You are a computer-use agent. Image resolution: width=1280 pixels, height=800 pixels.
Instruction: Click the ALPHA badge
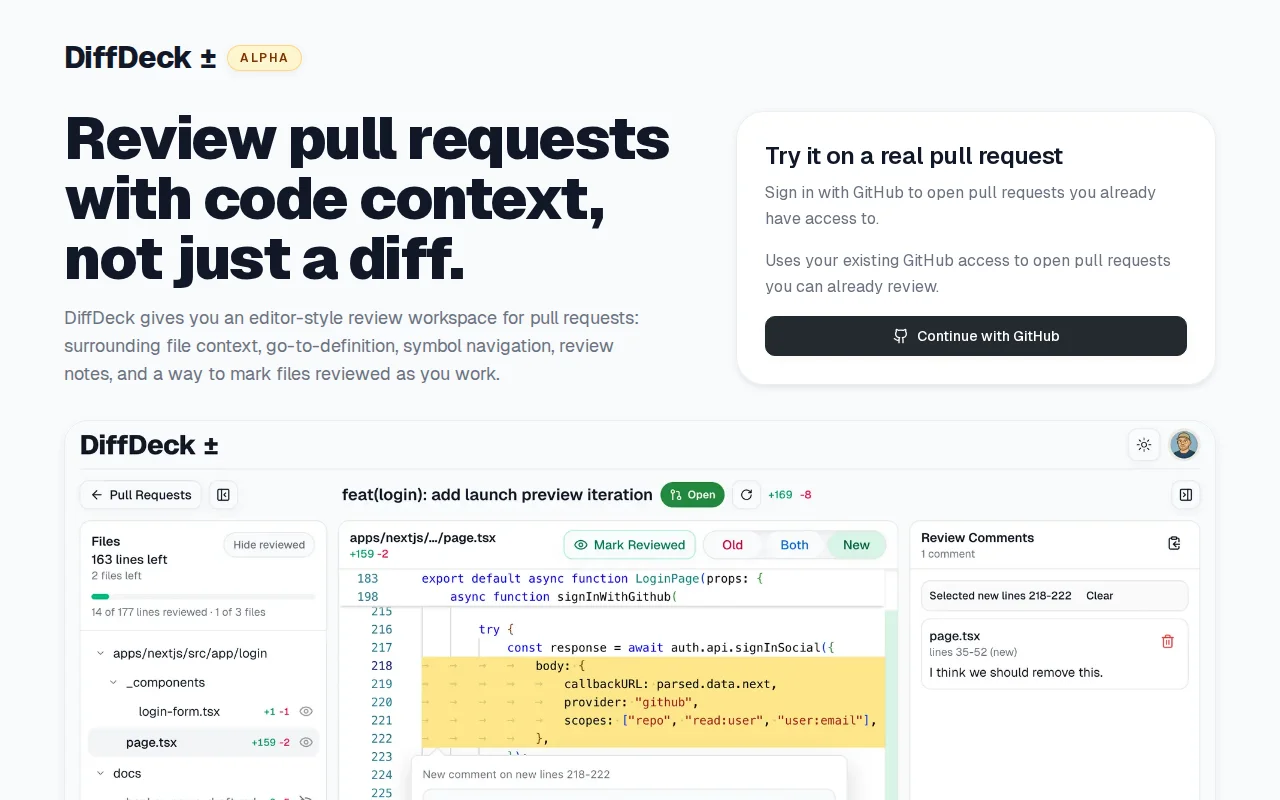point(264,58)
